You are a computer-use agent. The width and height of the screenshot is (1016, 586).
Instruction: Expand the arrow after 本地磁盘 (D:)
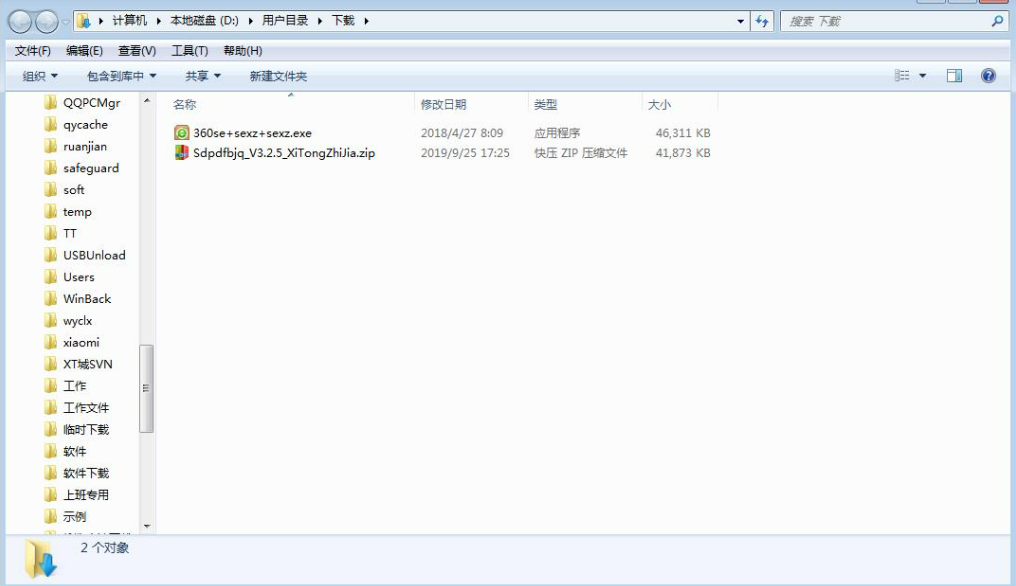250,21
